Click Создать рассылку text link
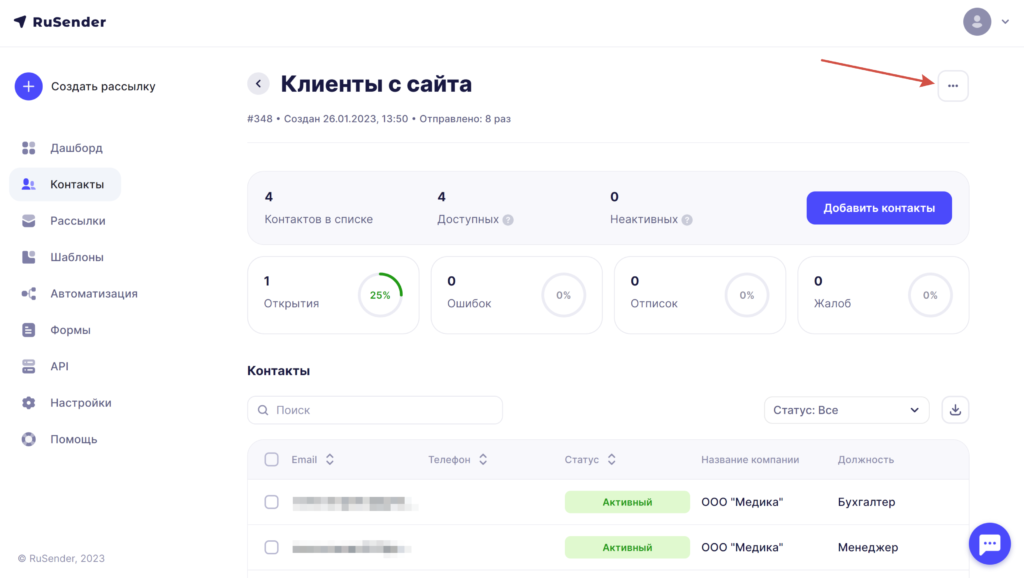1024x578 pixels. [103, 86]
